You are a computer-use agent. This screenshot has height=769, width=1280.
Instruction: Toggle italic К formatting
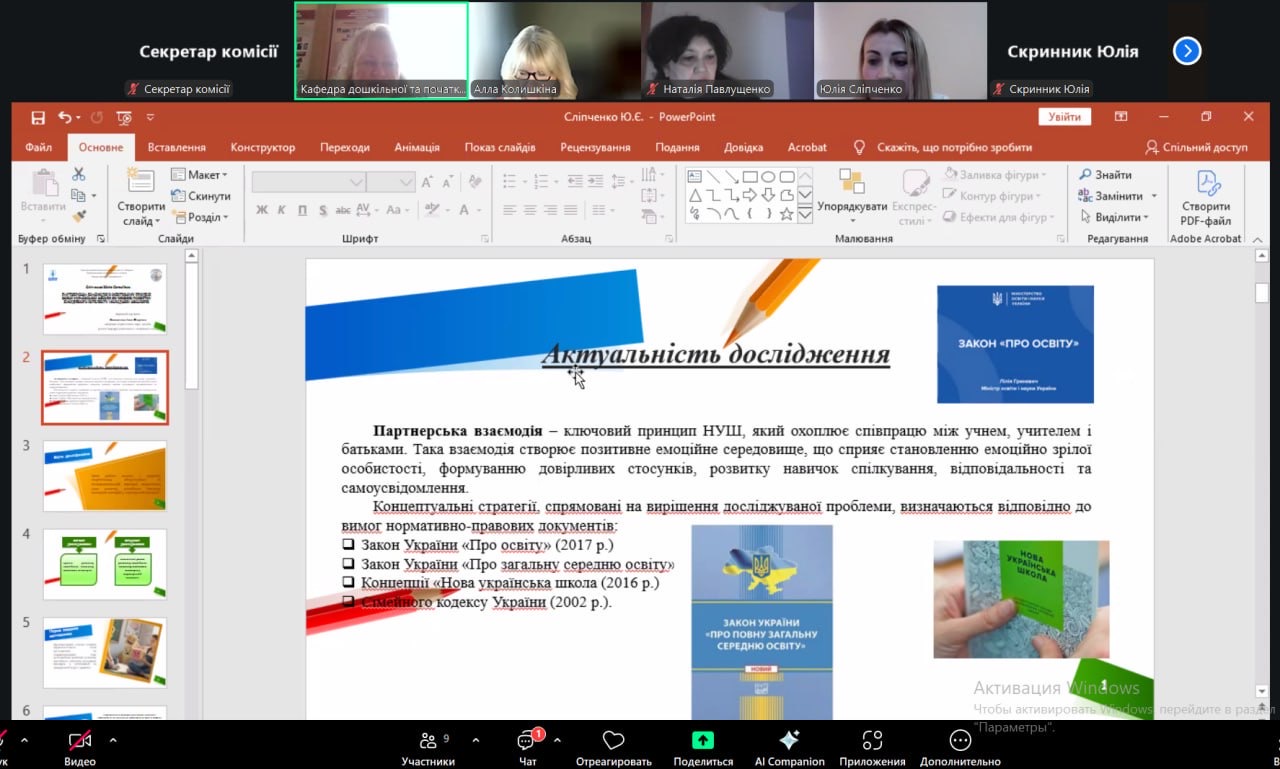click(282, 210)
